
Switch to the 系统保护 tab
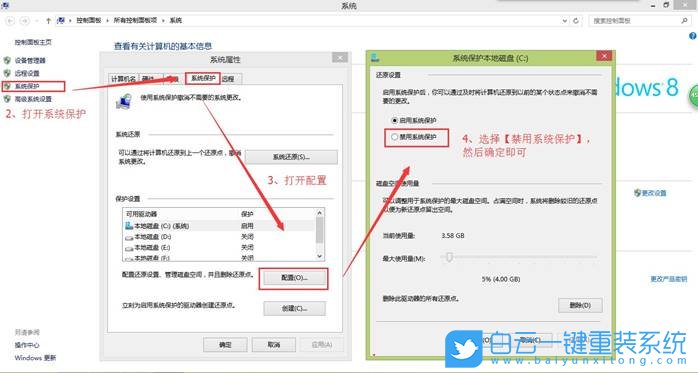pos(203,78)
